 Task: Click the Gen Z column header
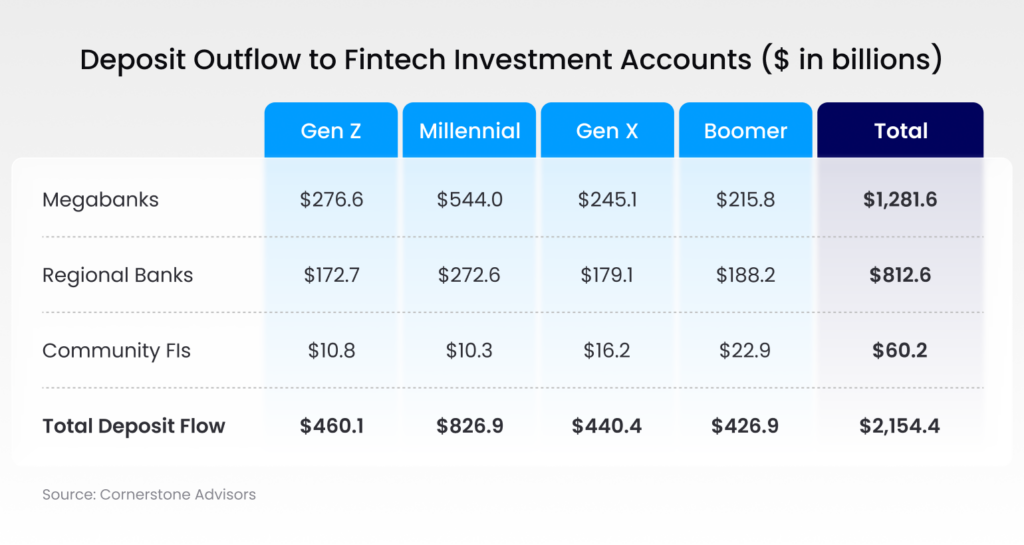click(x=331, y=131)
